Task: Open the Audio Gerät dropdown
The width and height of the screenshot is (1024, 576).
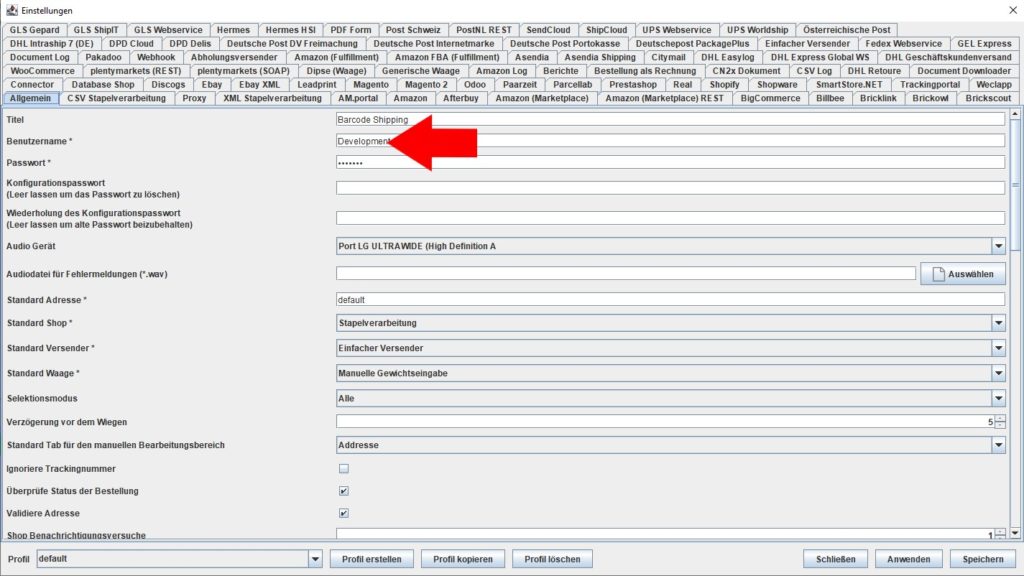Action: pyautogui.click(x=998, y=246)
